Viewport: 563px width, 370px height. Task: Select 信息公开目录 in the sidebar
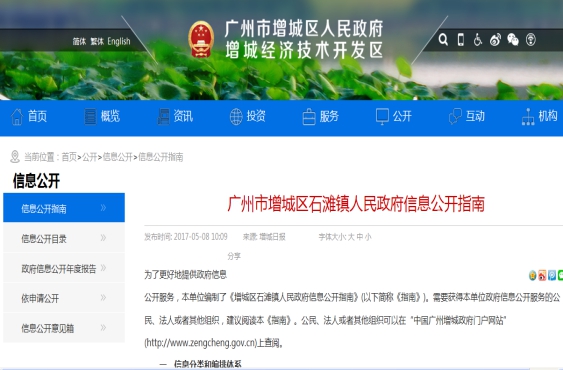pyautogui.click(x=64, y=238)
